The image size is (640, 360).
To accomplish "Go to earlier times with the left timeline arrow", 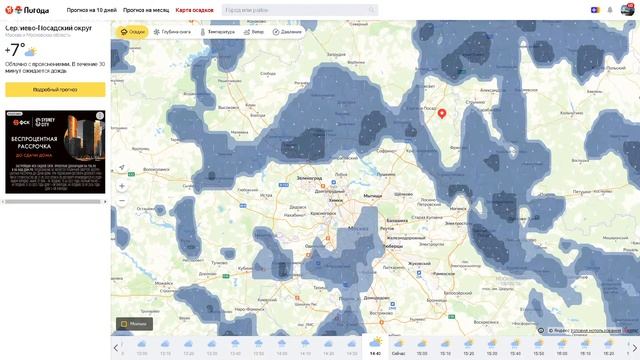I will pos(116,348).
